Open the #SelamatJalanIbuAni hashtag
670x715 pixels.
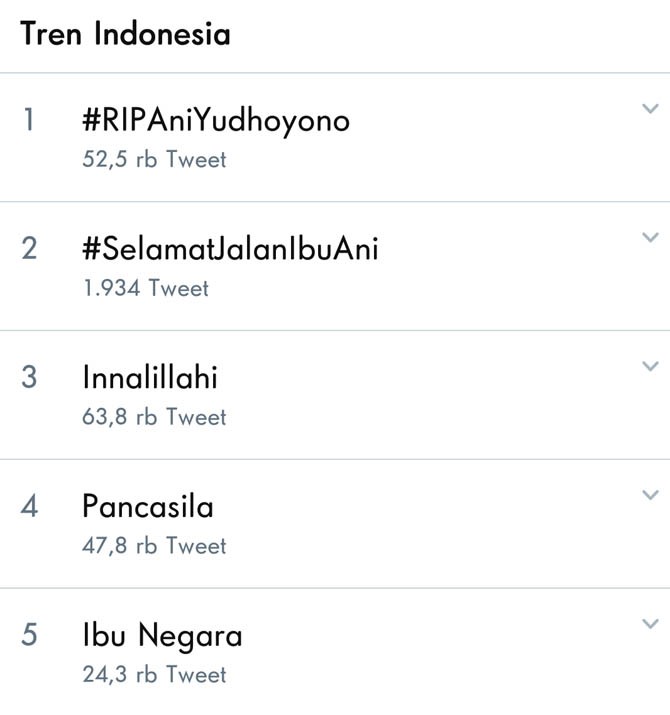pyautogui.click(x=230, y=249)
